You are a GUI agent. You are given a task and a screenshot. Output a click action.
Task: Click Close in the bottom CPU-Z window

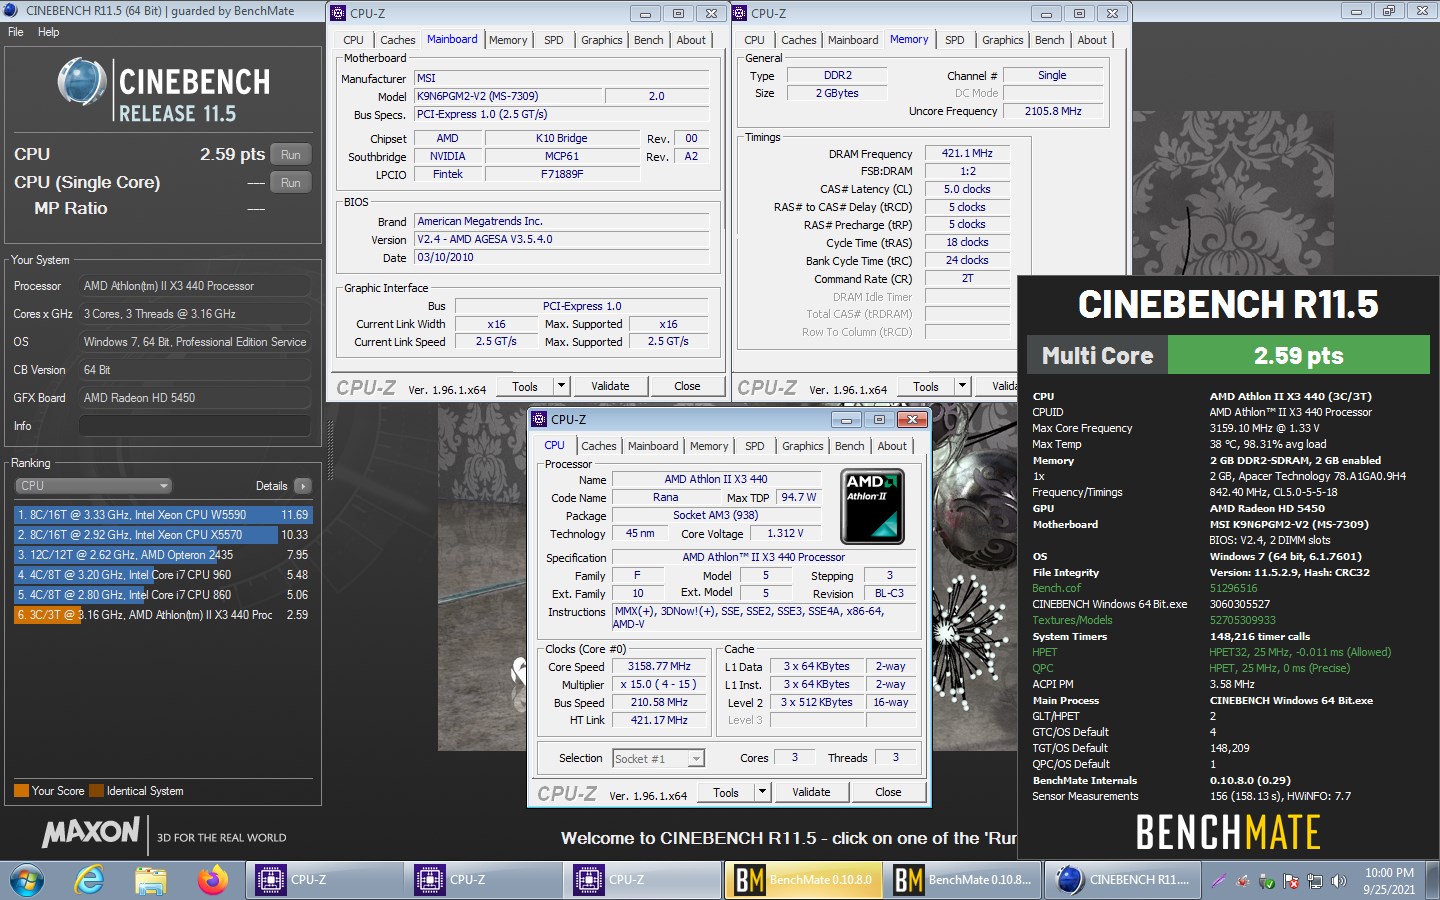(888, 792)
